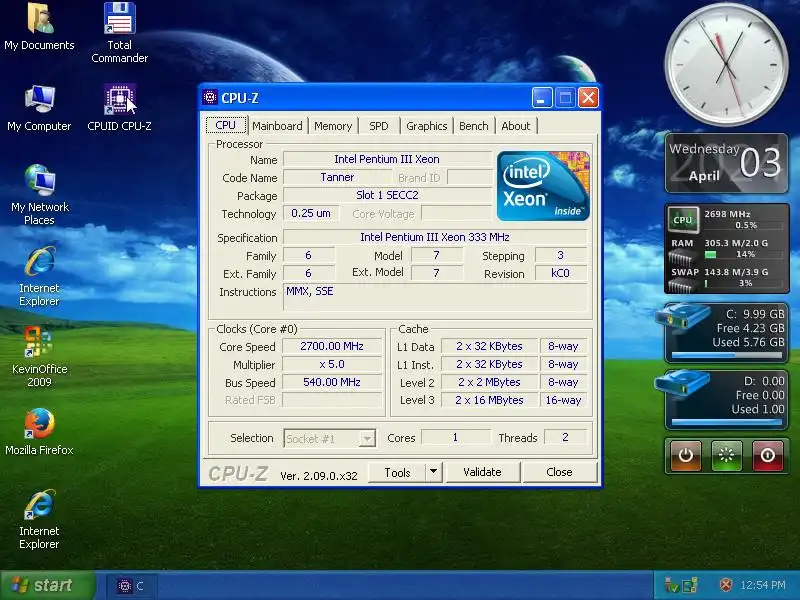The image size is (800, 600).
Task: Click the Name field Intel Pentium III Xeon
Action: [x=387, y=159]
